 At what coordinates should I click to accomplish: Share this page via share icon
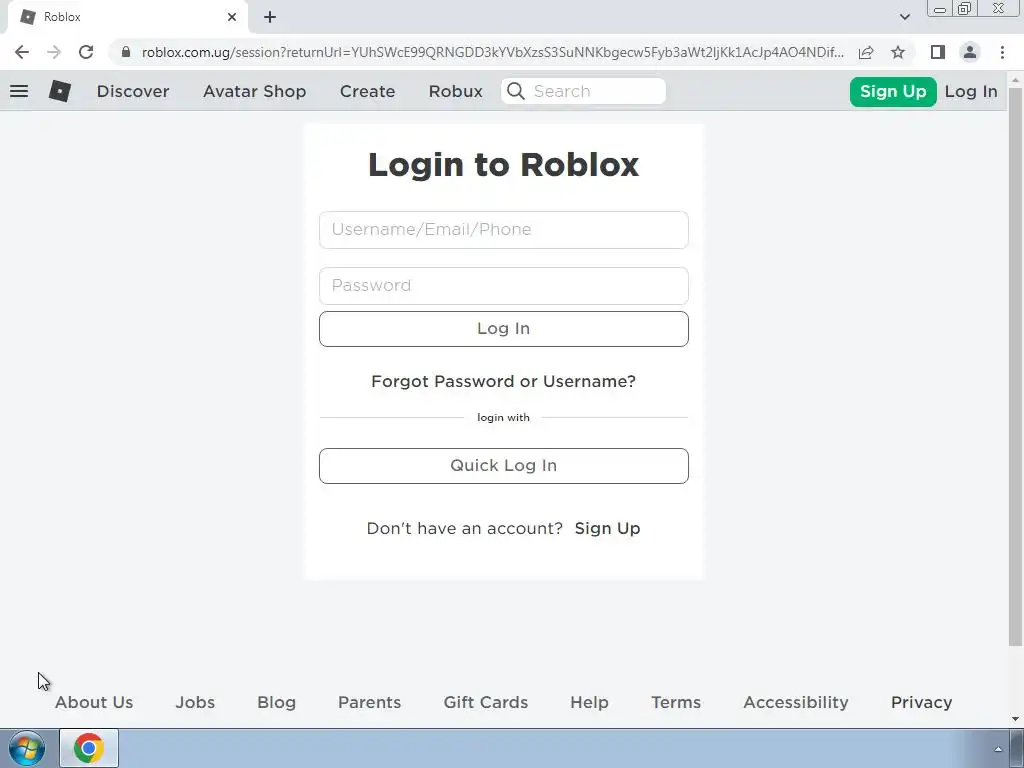(x=866, y=52)
